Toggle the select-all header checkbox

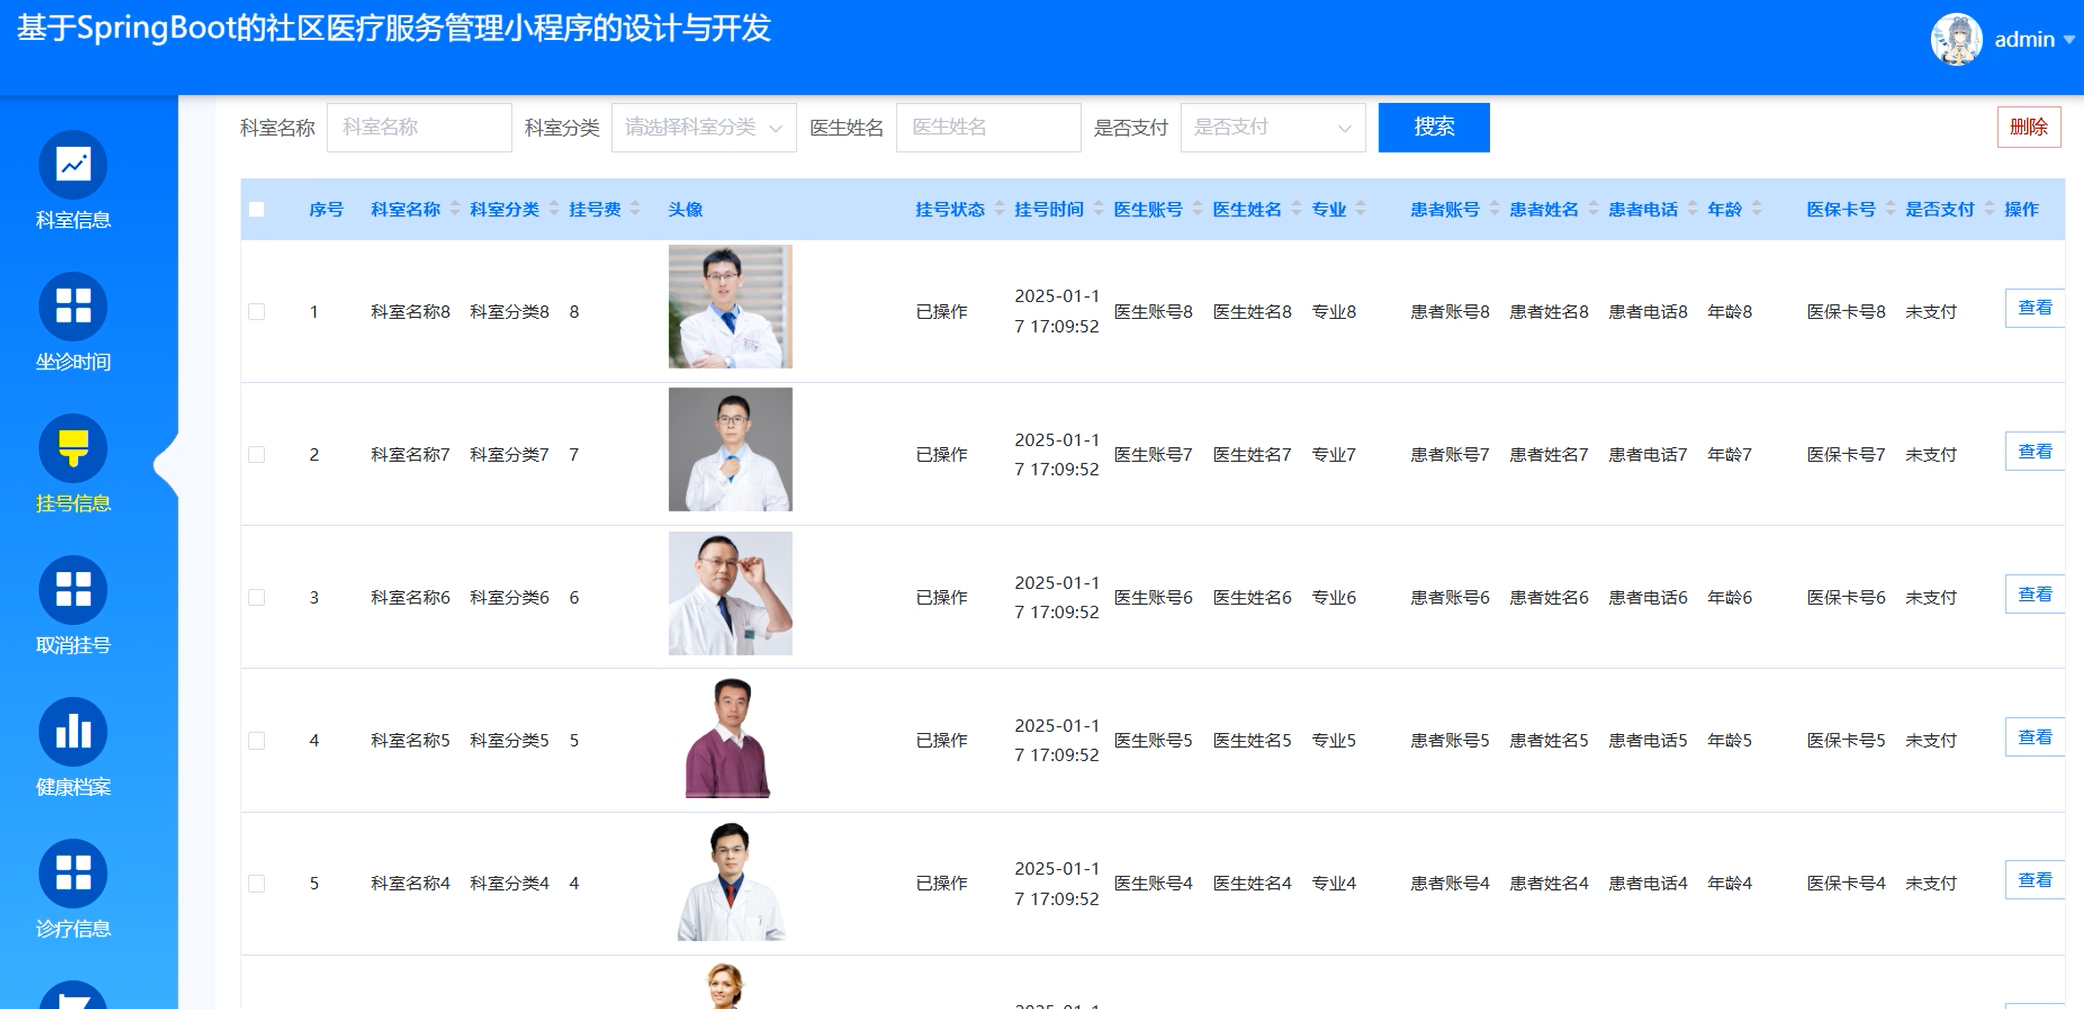[x=257, y=209]
